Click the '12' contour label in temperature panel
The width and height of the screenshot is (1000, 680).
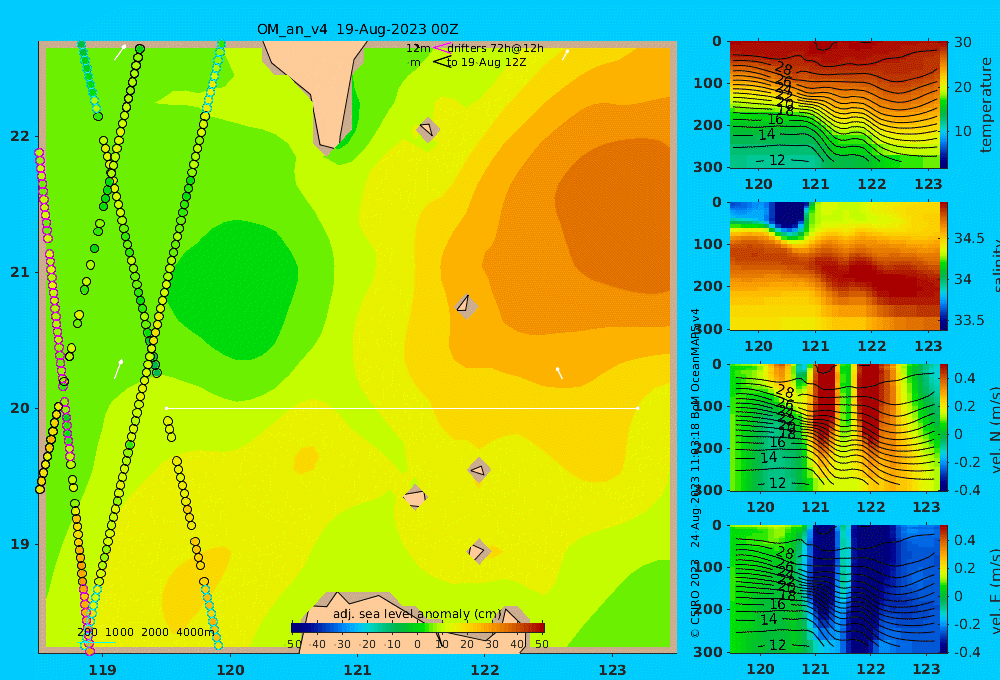pos(777,160)
